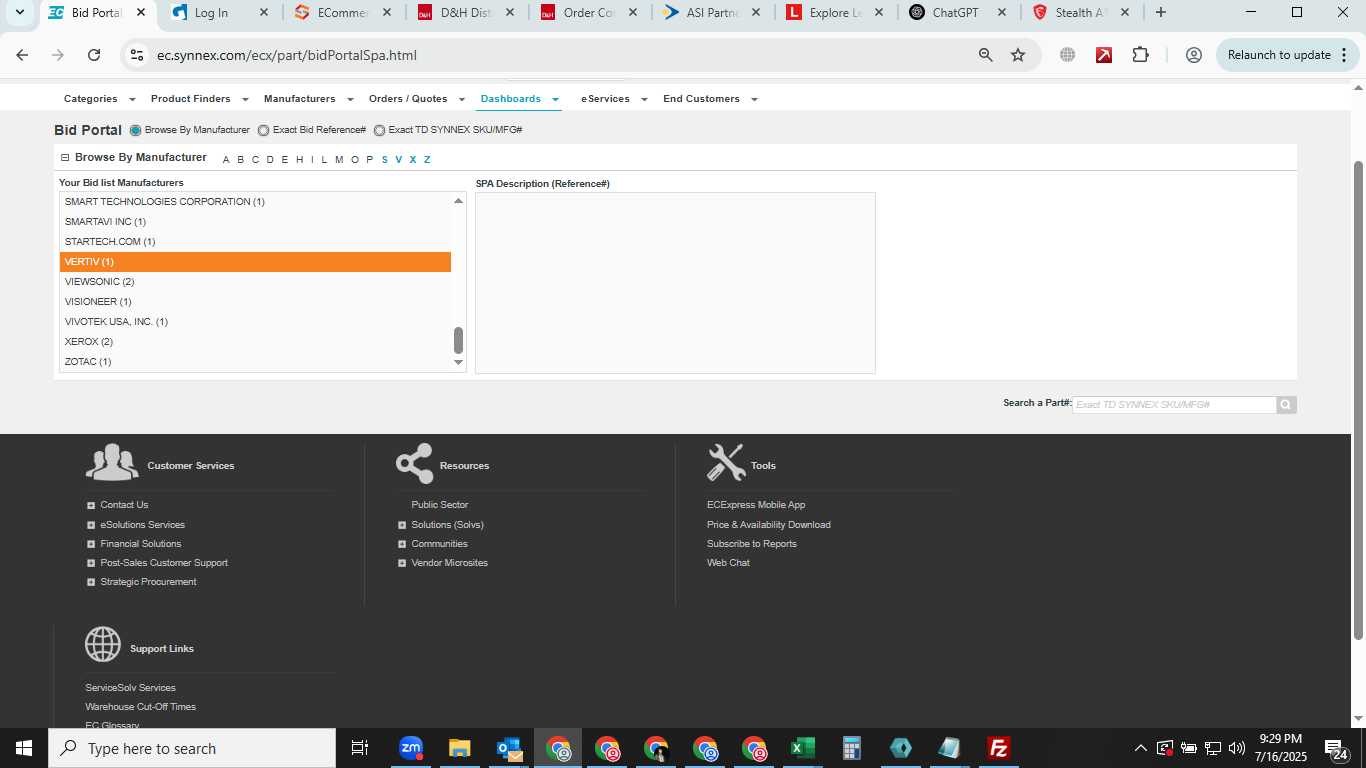Open Zoom app from taskbar
This screenshot has height=768, width=1366.
pos(410,748)
